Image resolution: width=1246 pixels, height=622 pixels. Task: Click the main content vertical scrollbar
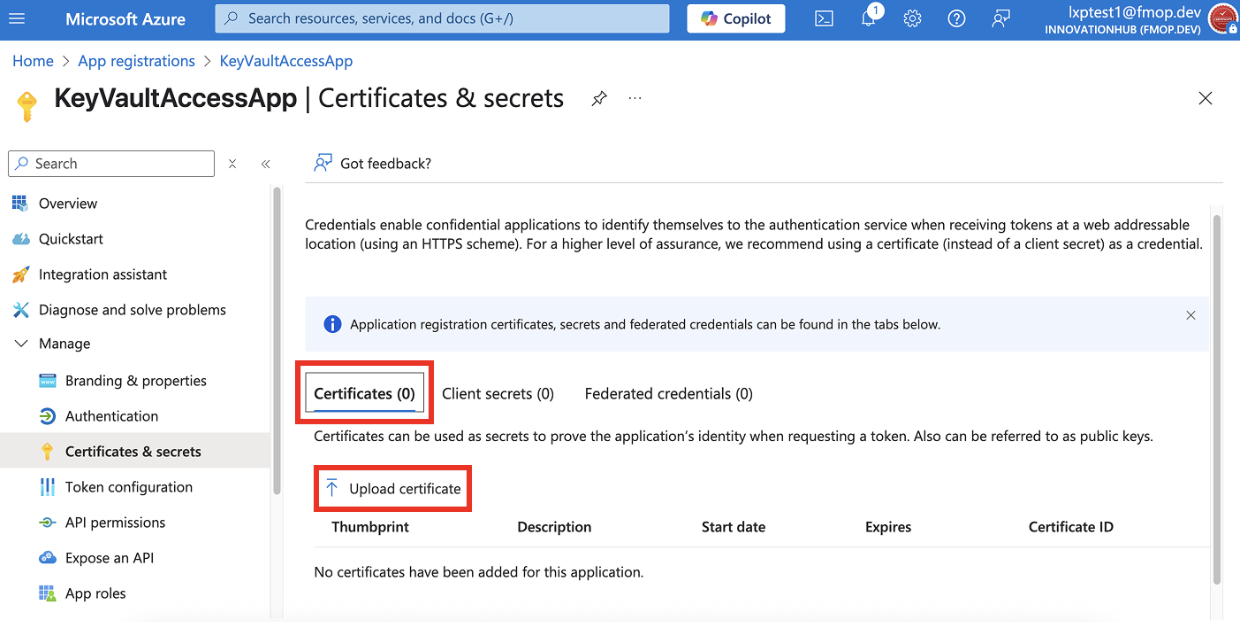point(1217,398)
